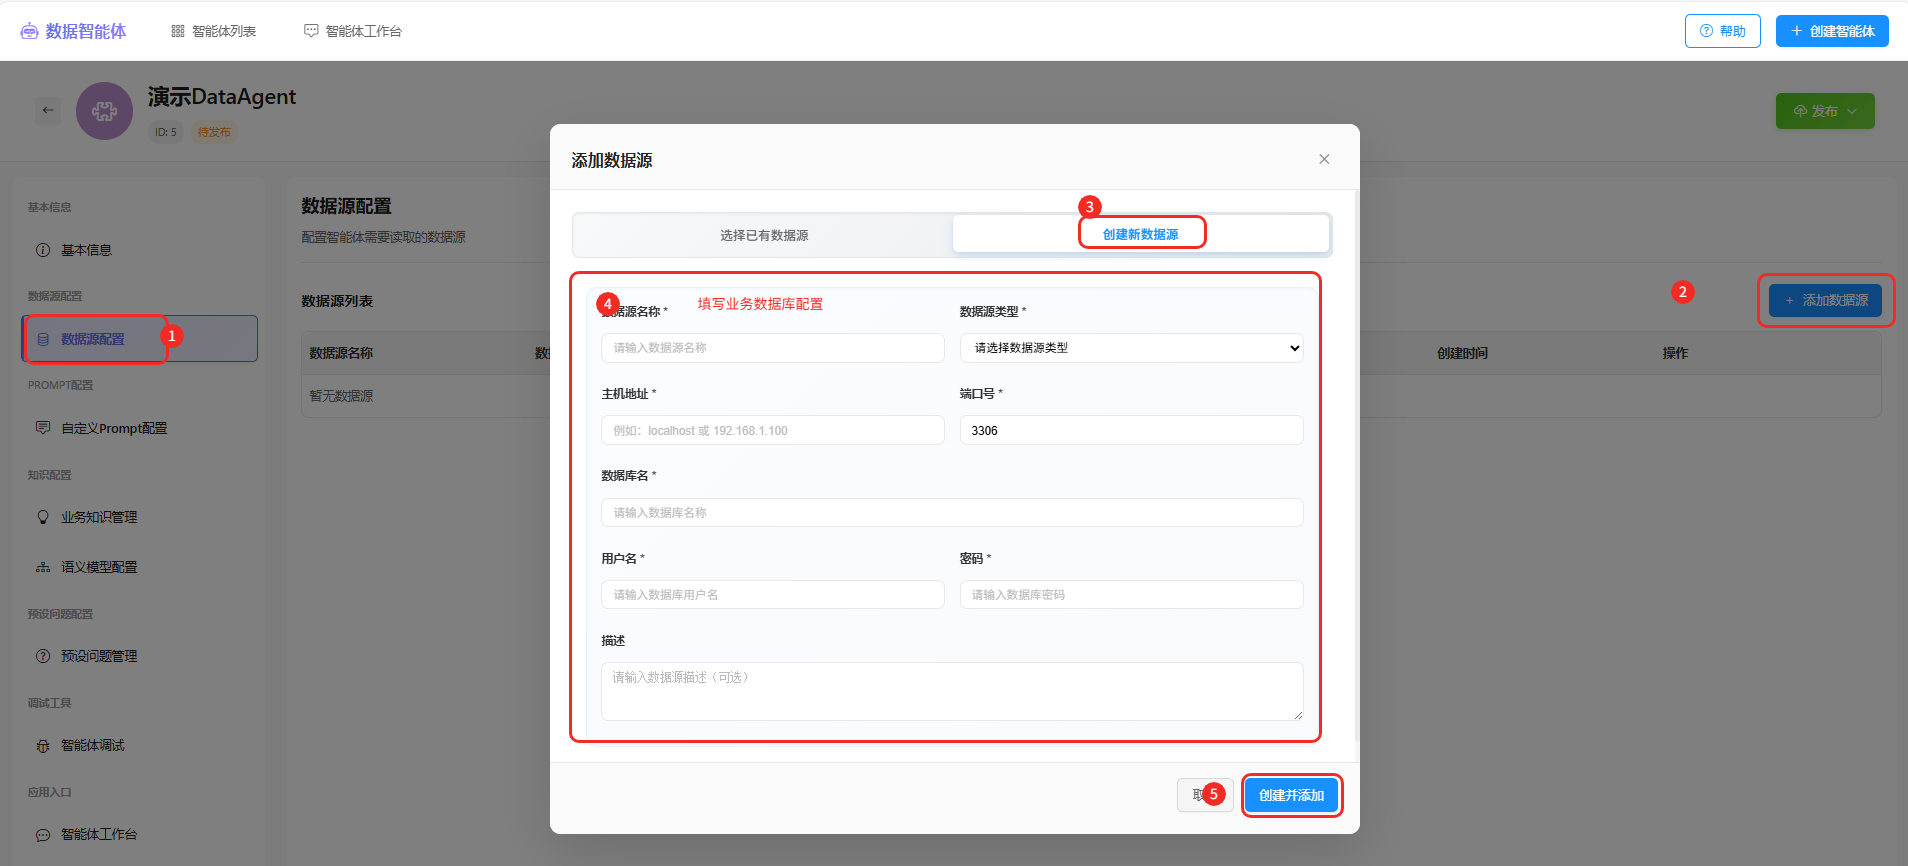Focus the 数据源名称 input field
1908x866 pixels.
point(772,348)
